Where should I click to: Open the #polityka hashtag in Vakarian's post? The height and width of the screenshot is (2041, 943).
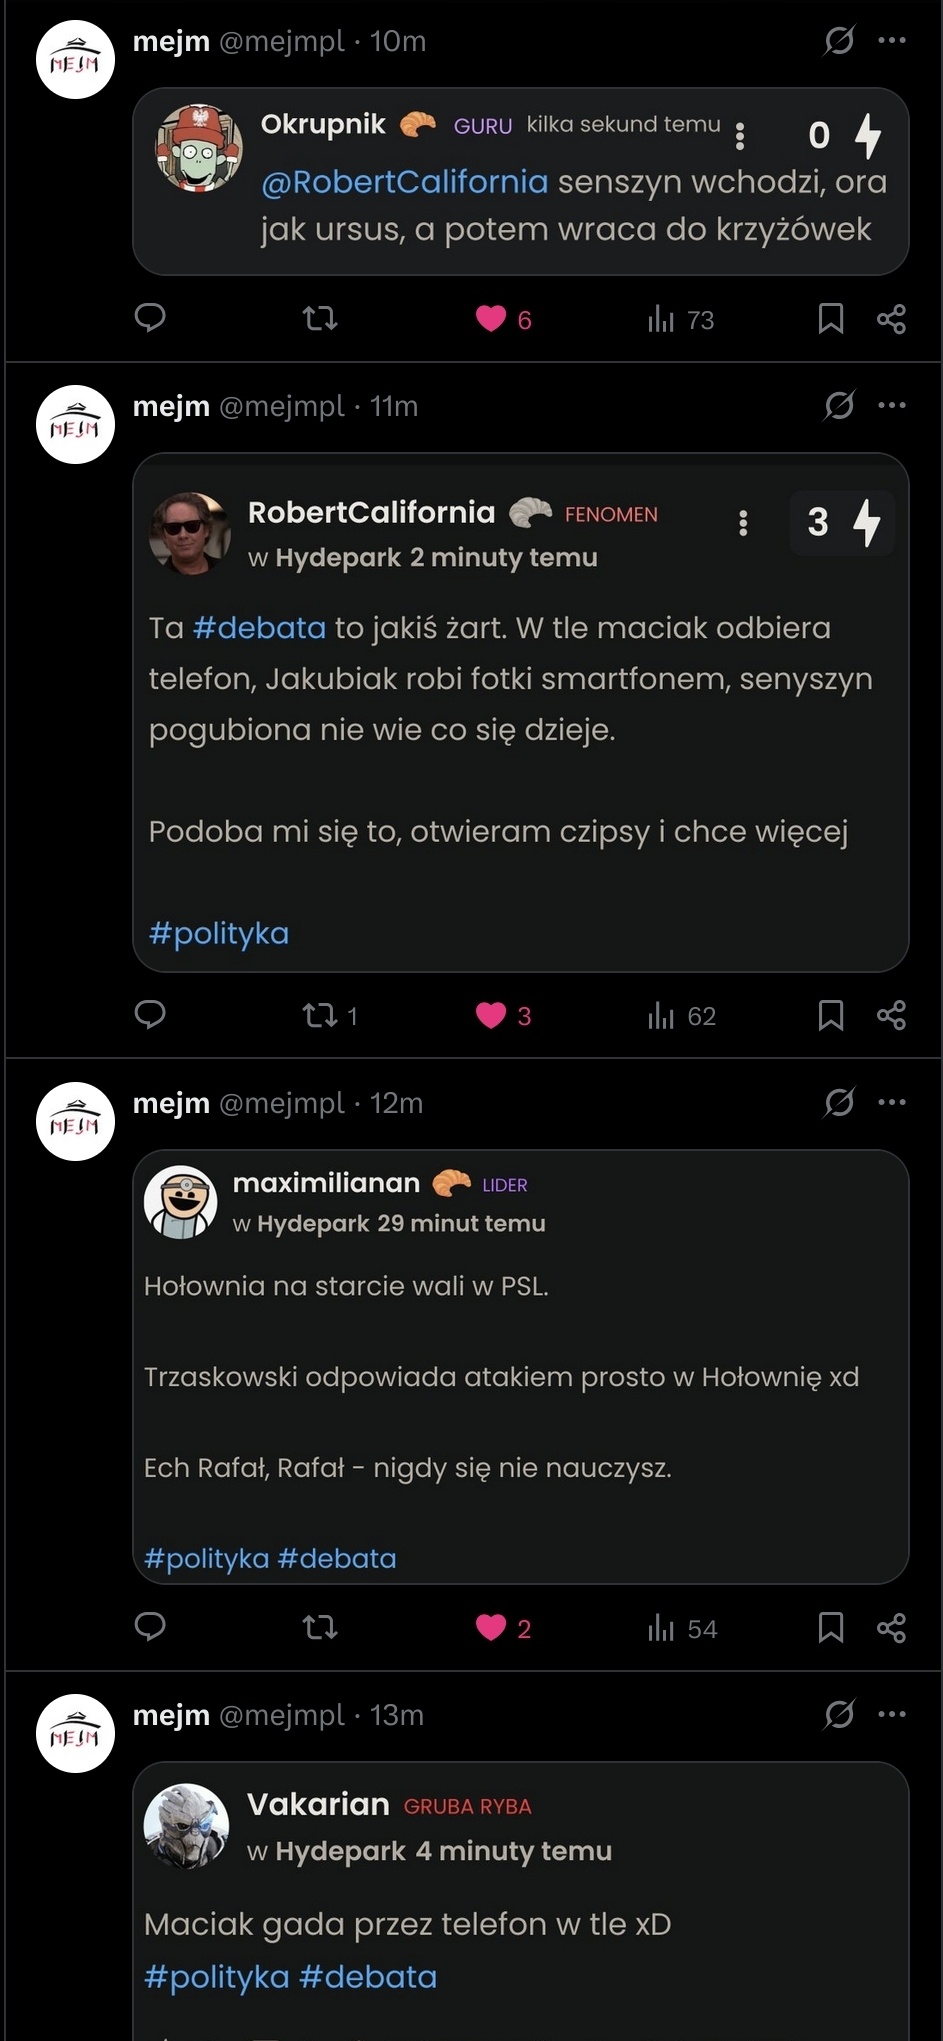click(216, 1977)
